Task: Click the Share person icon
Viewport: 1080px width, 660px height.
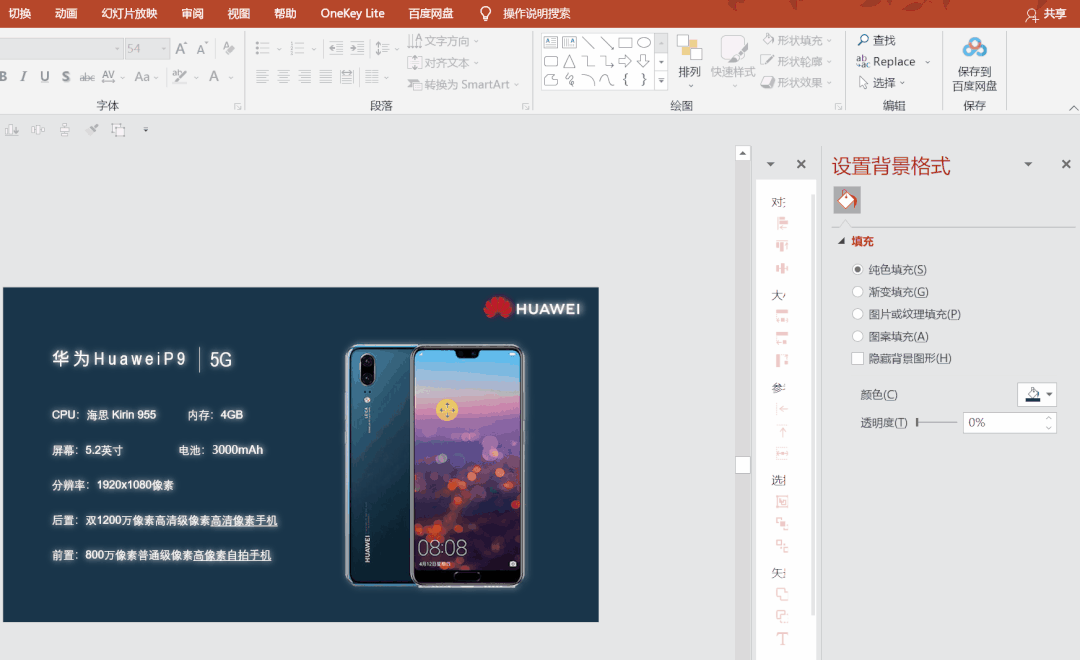Action: click(1031, 14)
